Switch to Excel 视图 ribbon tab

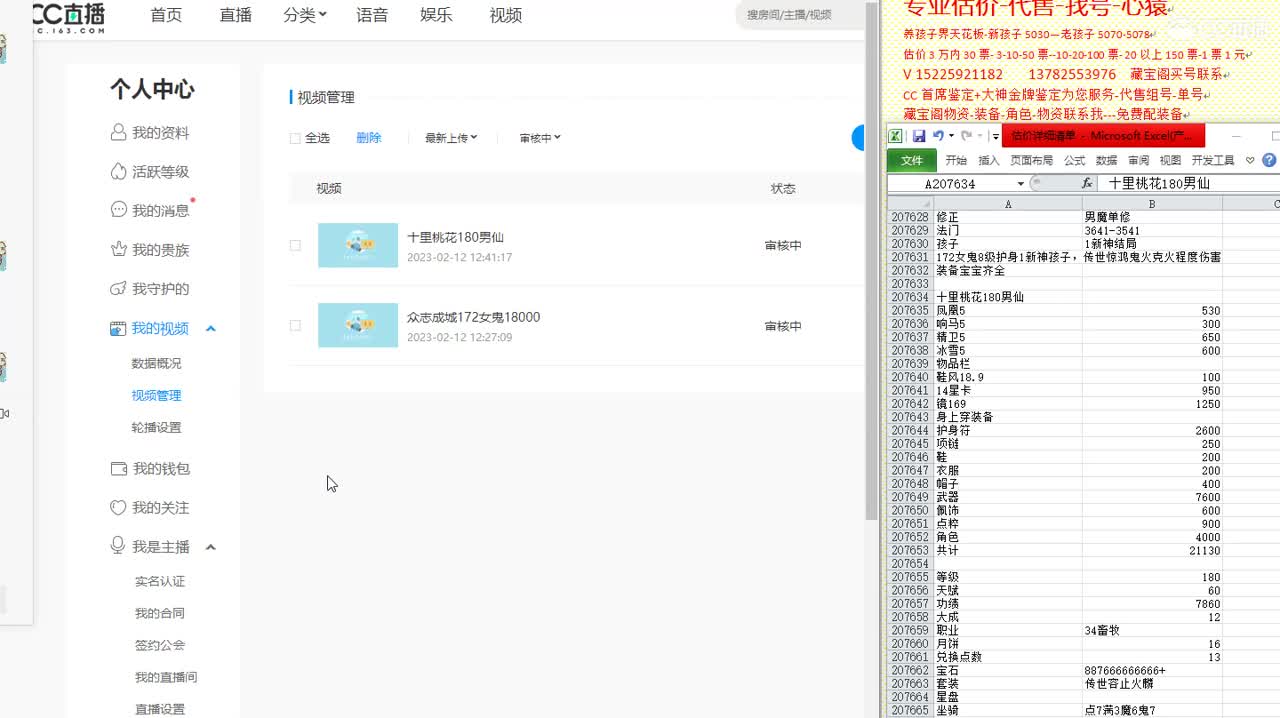(x=1170, y=160)
